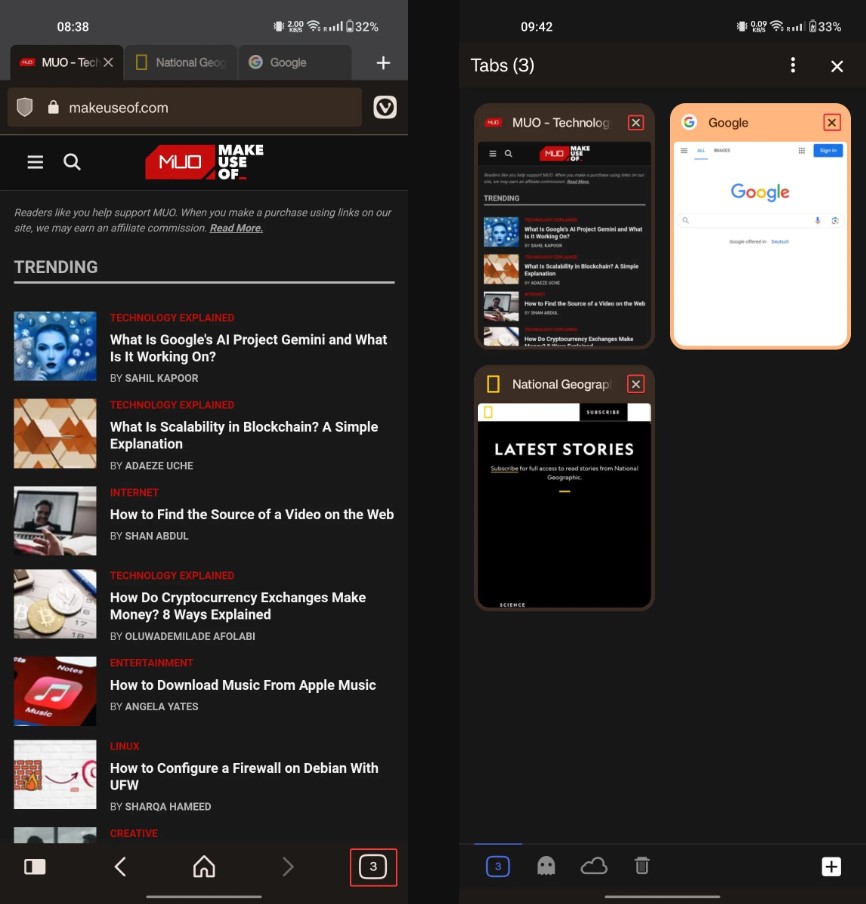Open a new tab with plus button
The image size is (866, 904).
[x=831, y=866]
